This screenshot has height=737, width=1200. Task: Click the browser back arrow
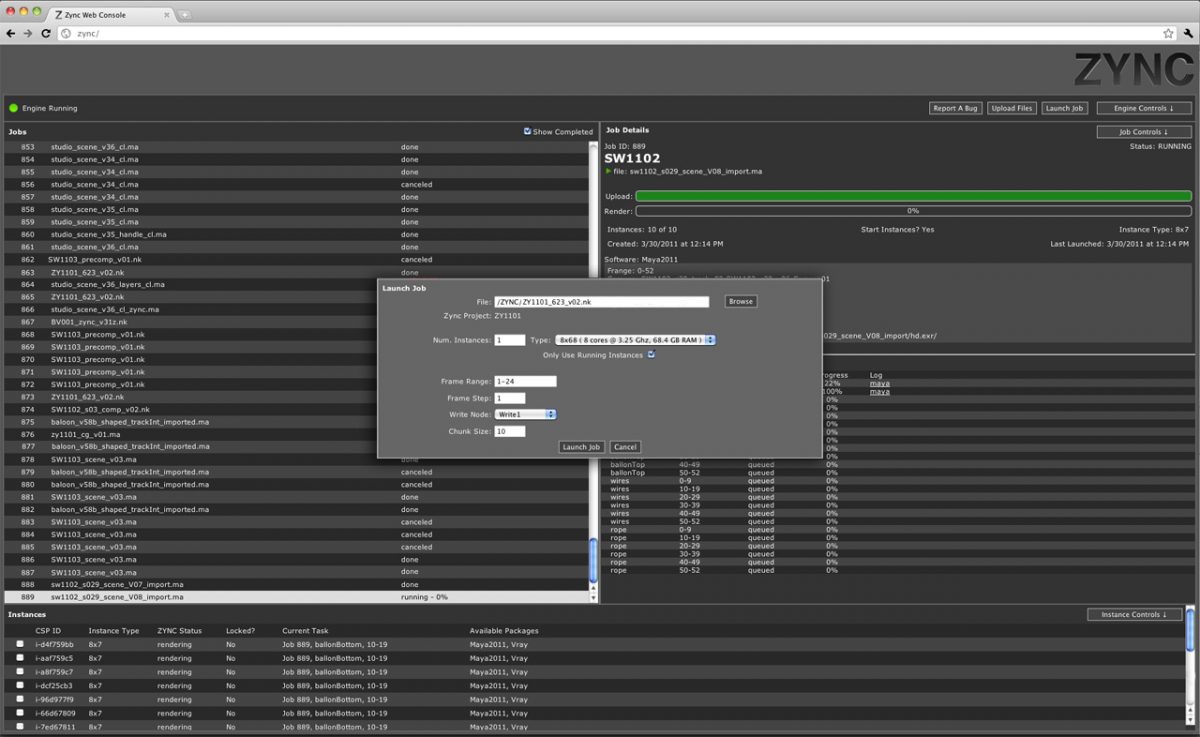click(x=11, y=32)
